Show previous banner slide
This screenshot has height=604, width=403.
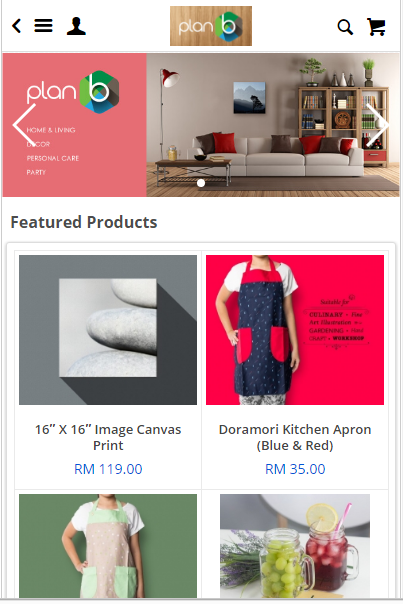pos(24,125)
